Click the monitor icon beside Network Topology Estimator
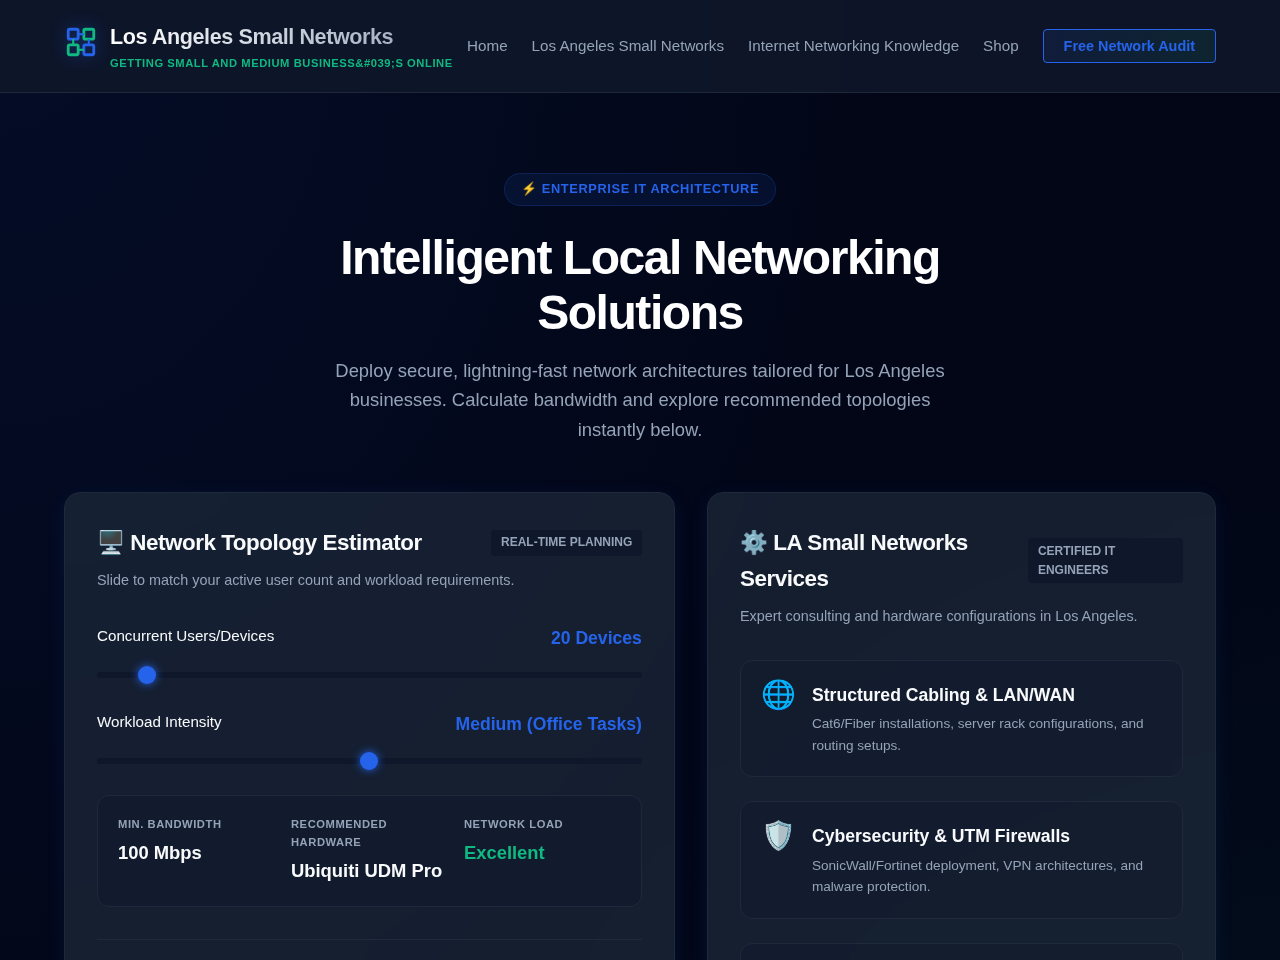1280x960 pixels. [x=110, y=542]
